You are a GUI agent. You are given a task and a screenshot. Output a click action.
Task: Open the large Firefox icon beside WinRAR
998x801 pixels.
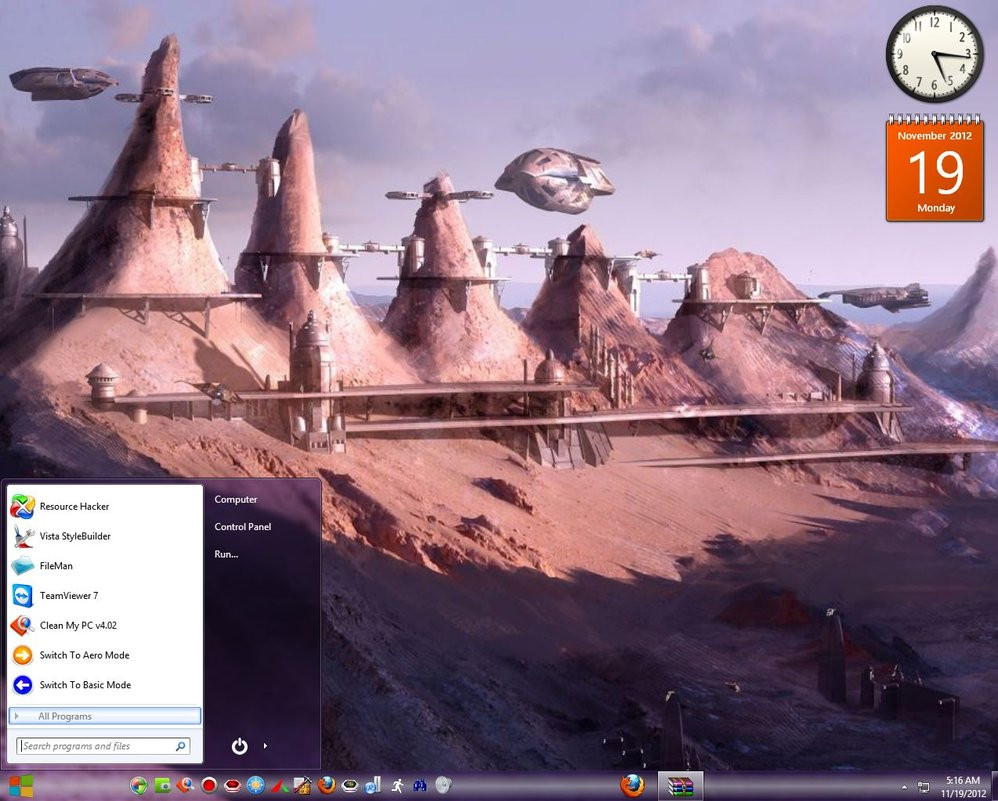(632, 786)
